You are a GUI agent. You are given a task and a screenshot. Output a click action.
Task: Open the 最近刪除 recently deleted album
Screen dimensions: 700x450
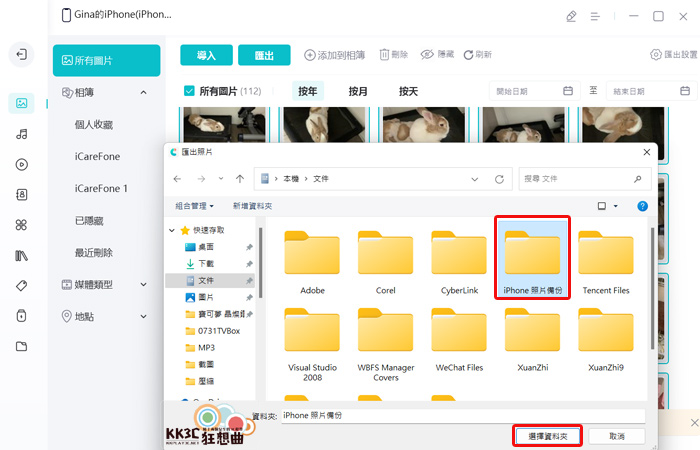[x=94, y=253]
